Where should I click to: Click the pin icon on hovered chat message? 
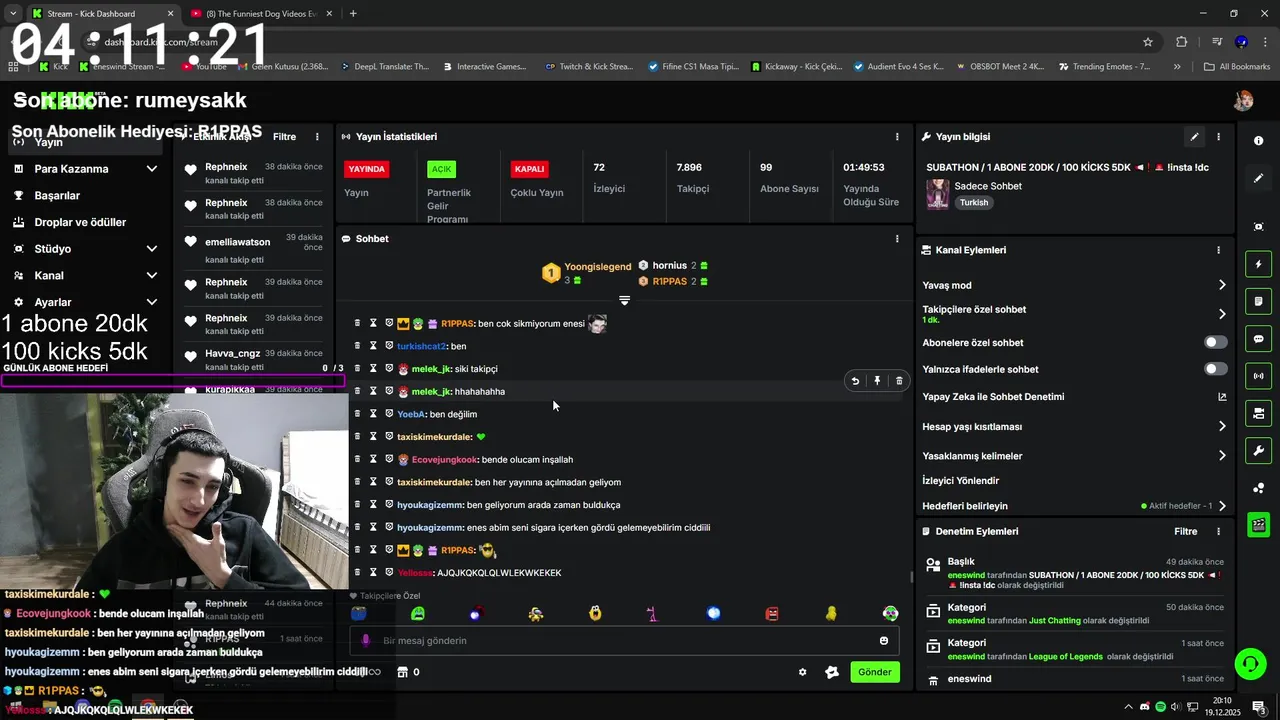pos(877,381)
